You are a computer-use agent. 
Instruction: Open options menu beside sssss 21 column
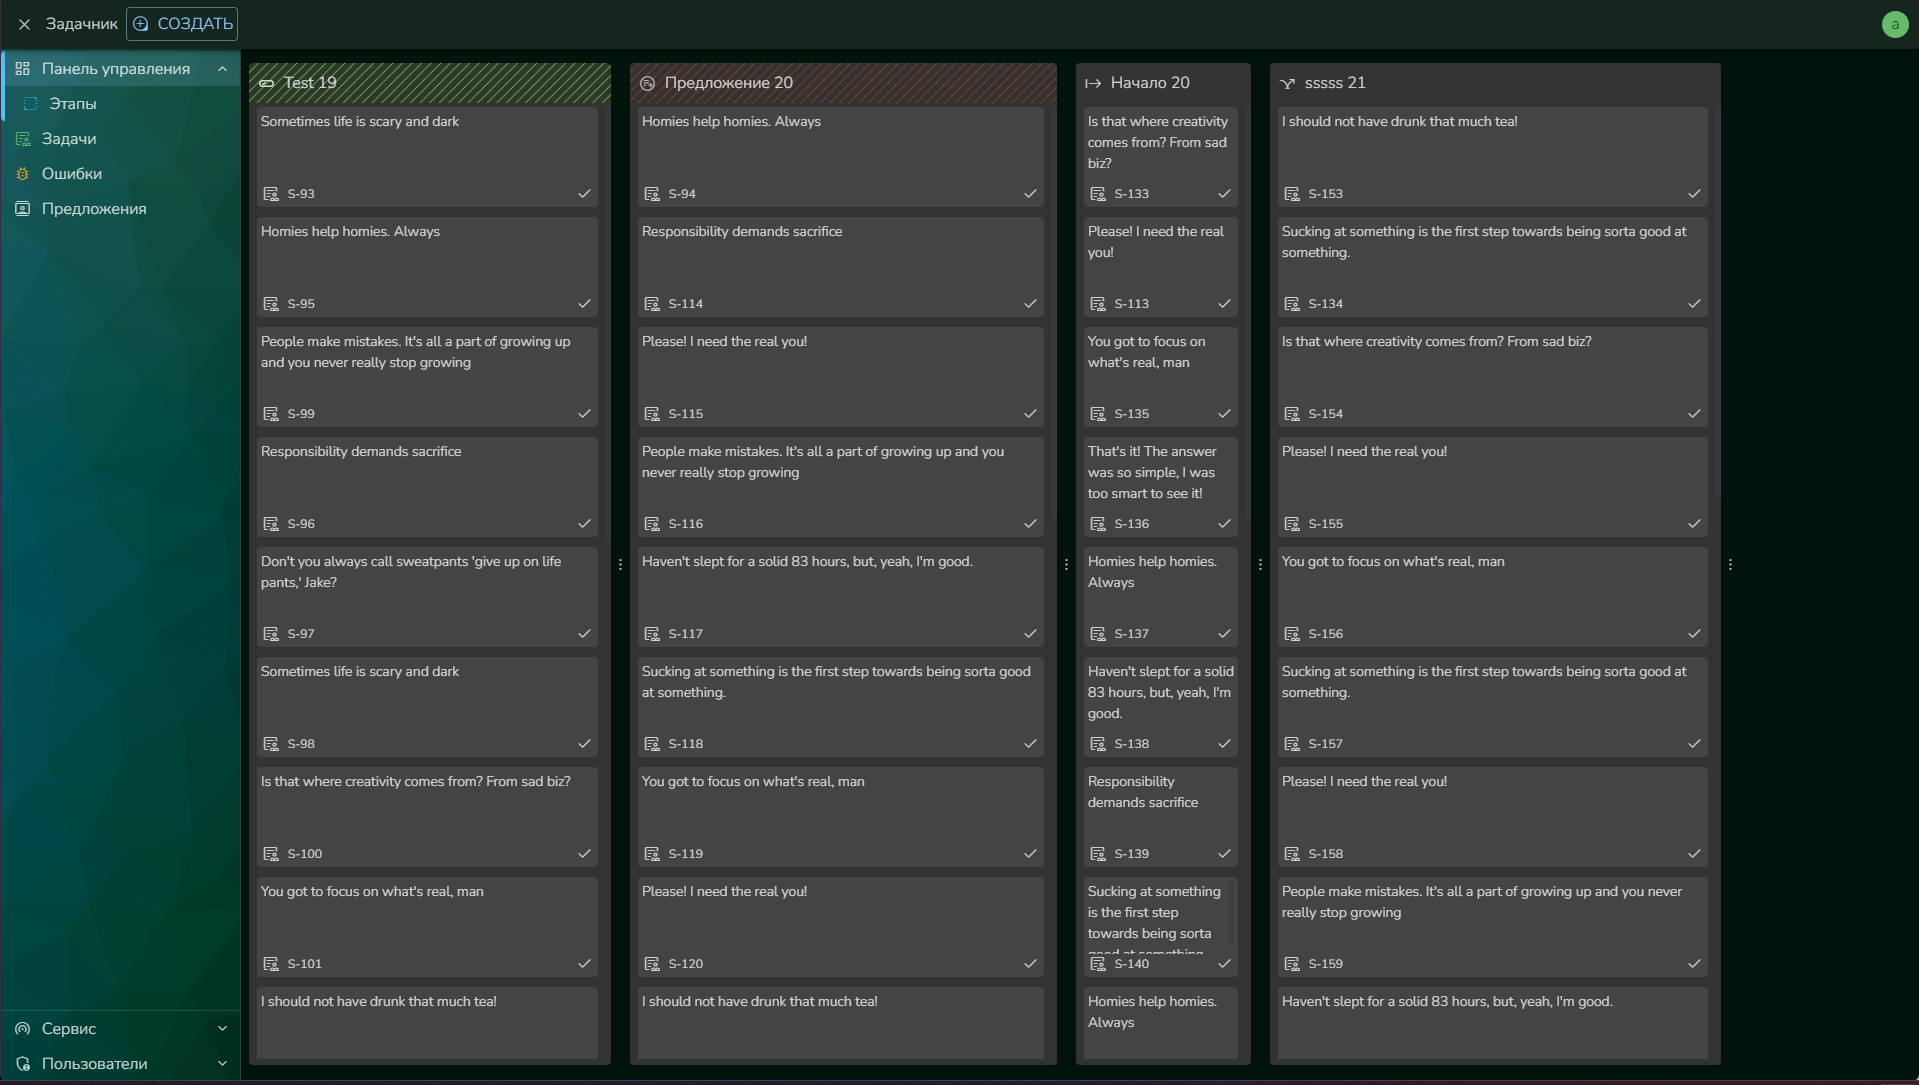tap(1730, 565)
